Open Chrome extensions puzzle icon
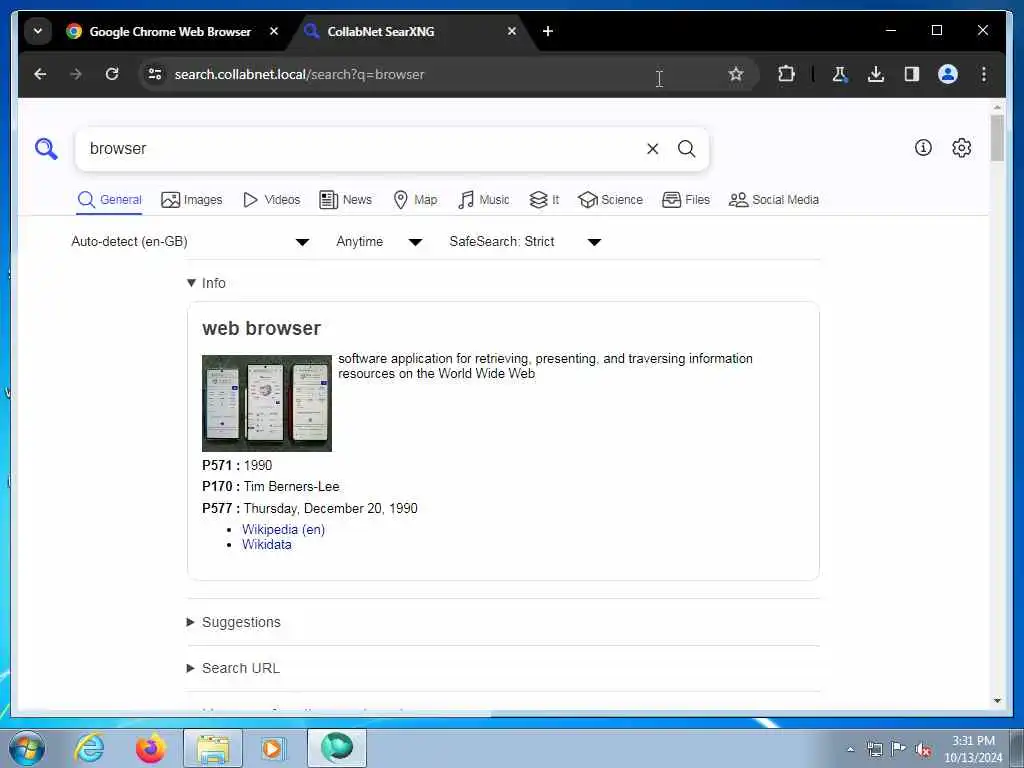This screenshot has height=768, width=1024. (x=786, y=74)
